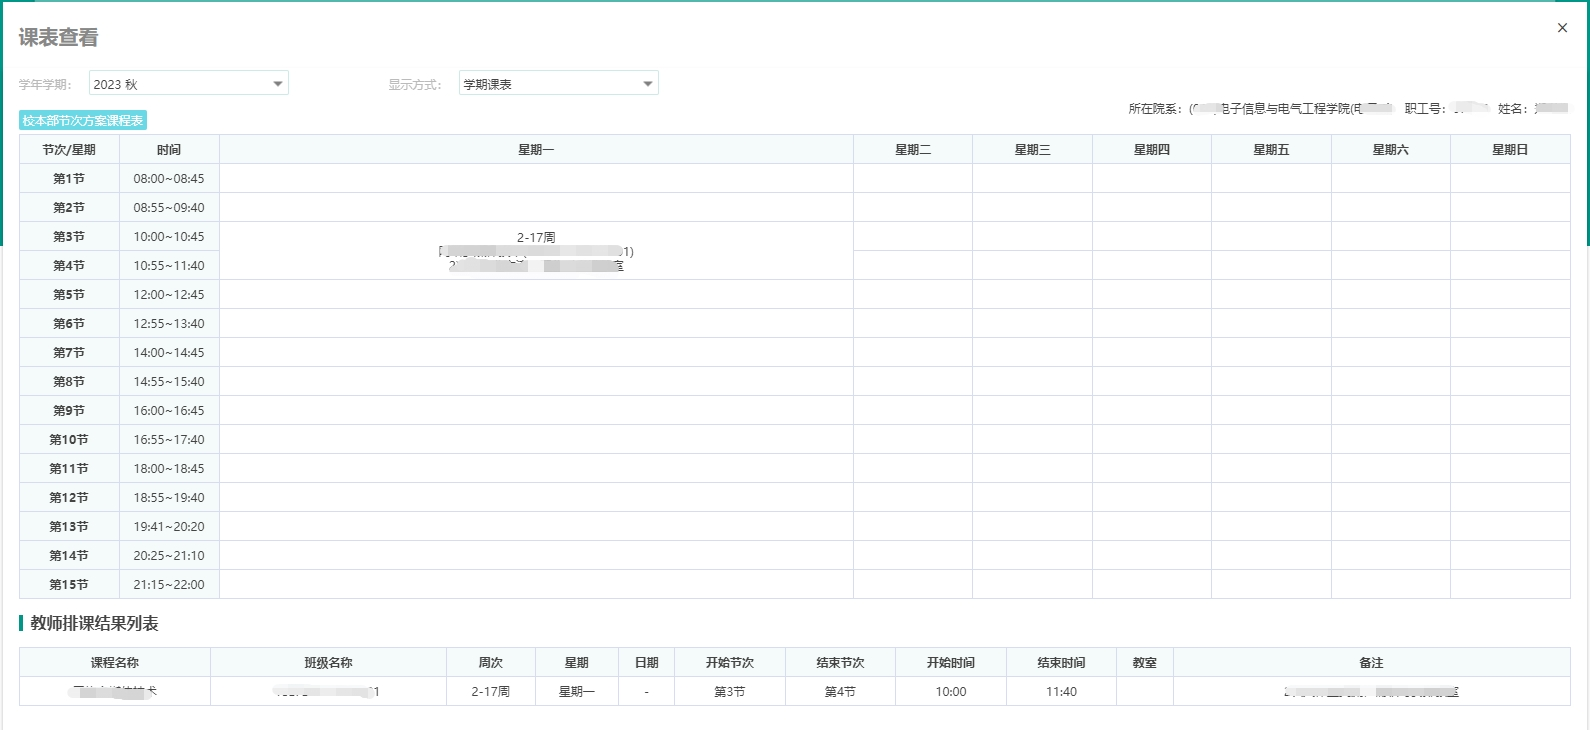The height and width of the screenshot is (730, 1590).
Task: Click the 星期二 column header
Action: [x=913, y=149]
